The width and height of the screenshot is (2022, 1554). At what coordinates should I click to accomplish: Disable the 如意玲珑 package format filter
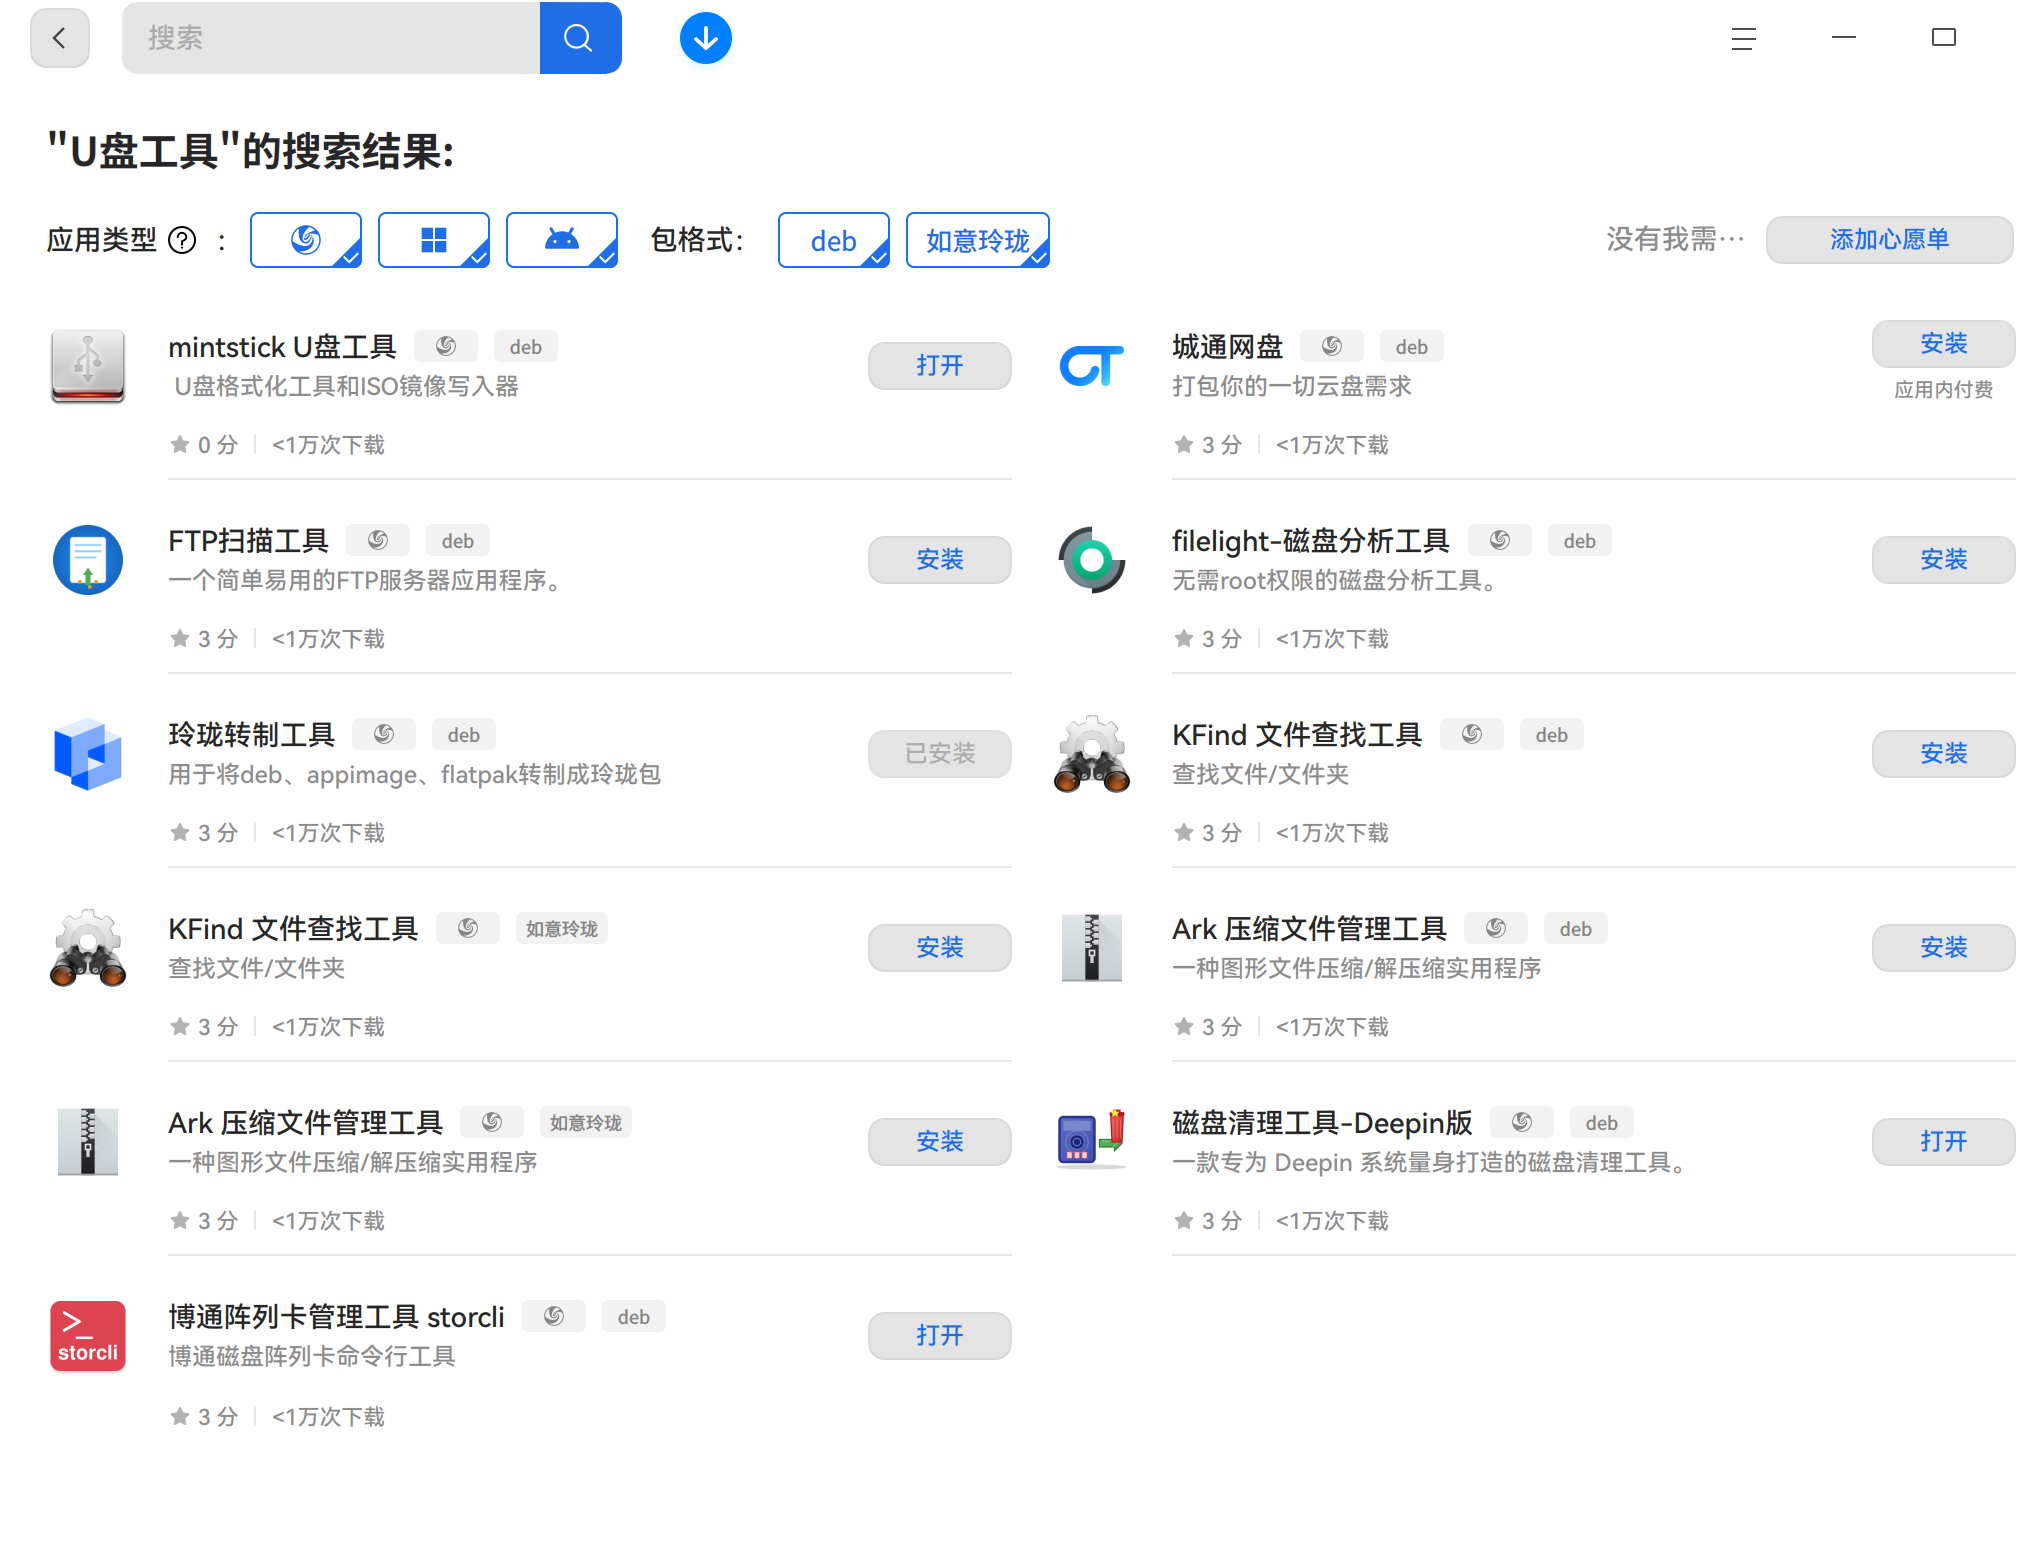point(977,240)
